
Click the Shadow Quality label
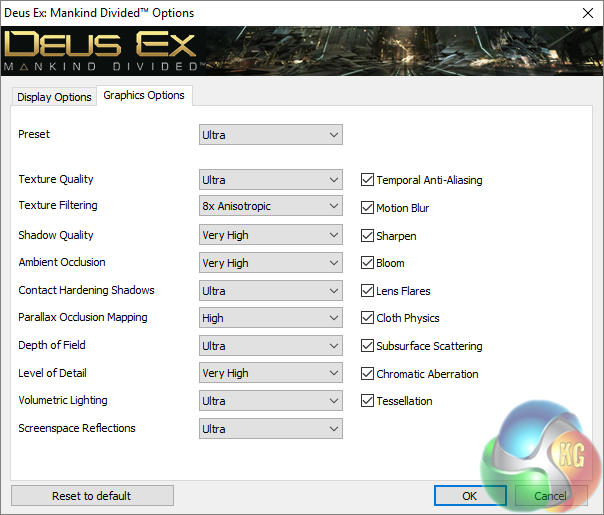(x=56, y=235)
